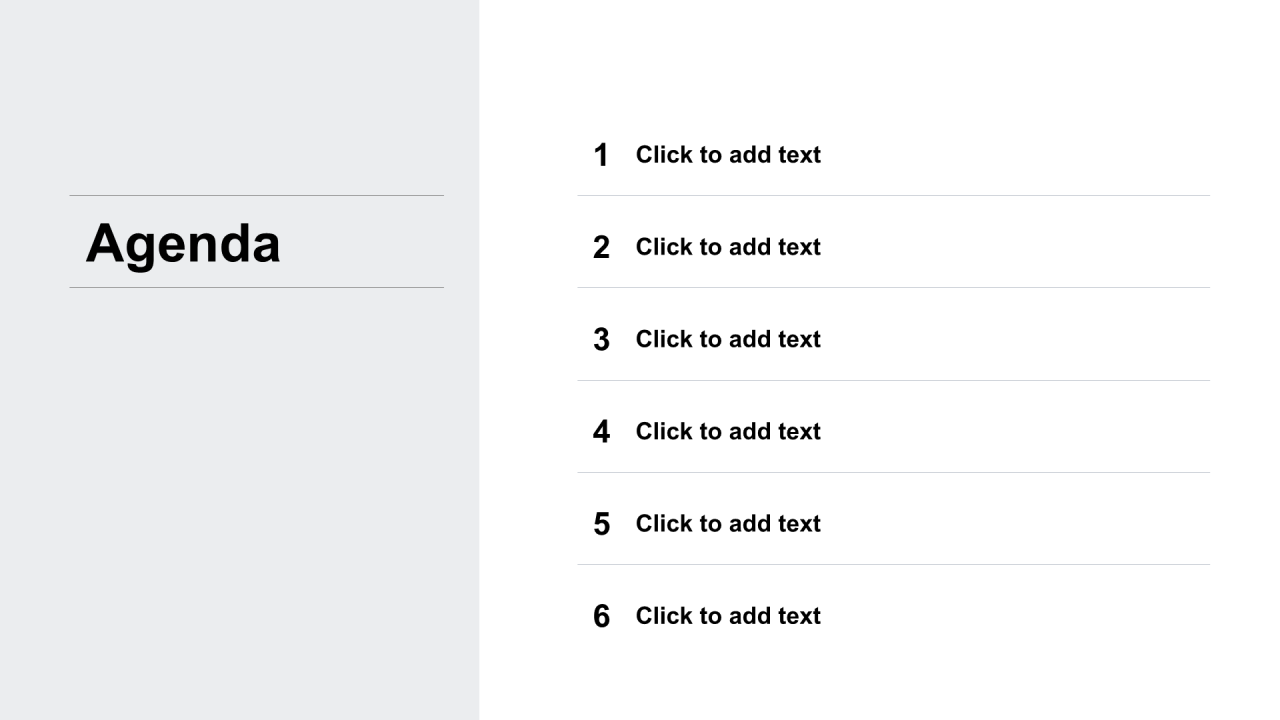This screenshot has height=720, width=1280.
Task: Click the horizontal line below Agenda title
Action: pos(256,287)
